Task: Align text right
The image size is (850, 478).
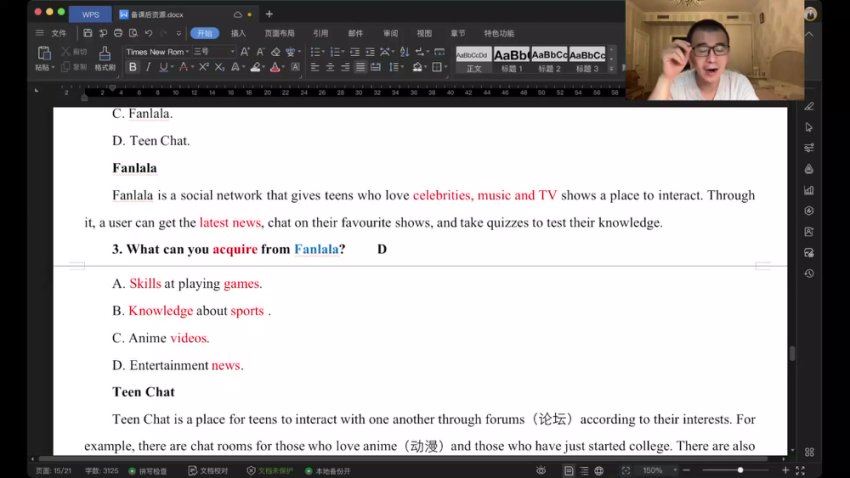Action: [345, 67]
